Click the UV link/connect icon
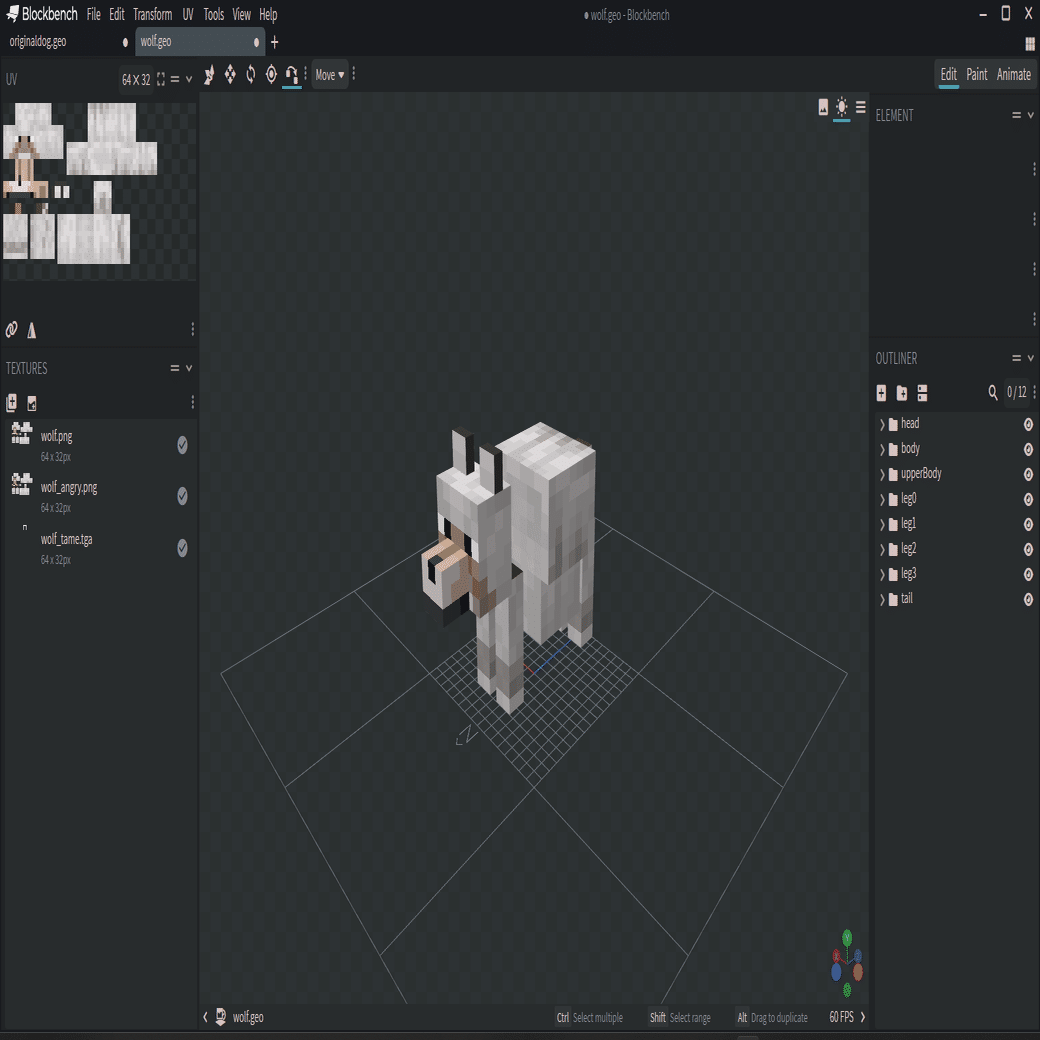The width and height of the screenshot is (1040, 1040). coord(11,329)
